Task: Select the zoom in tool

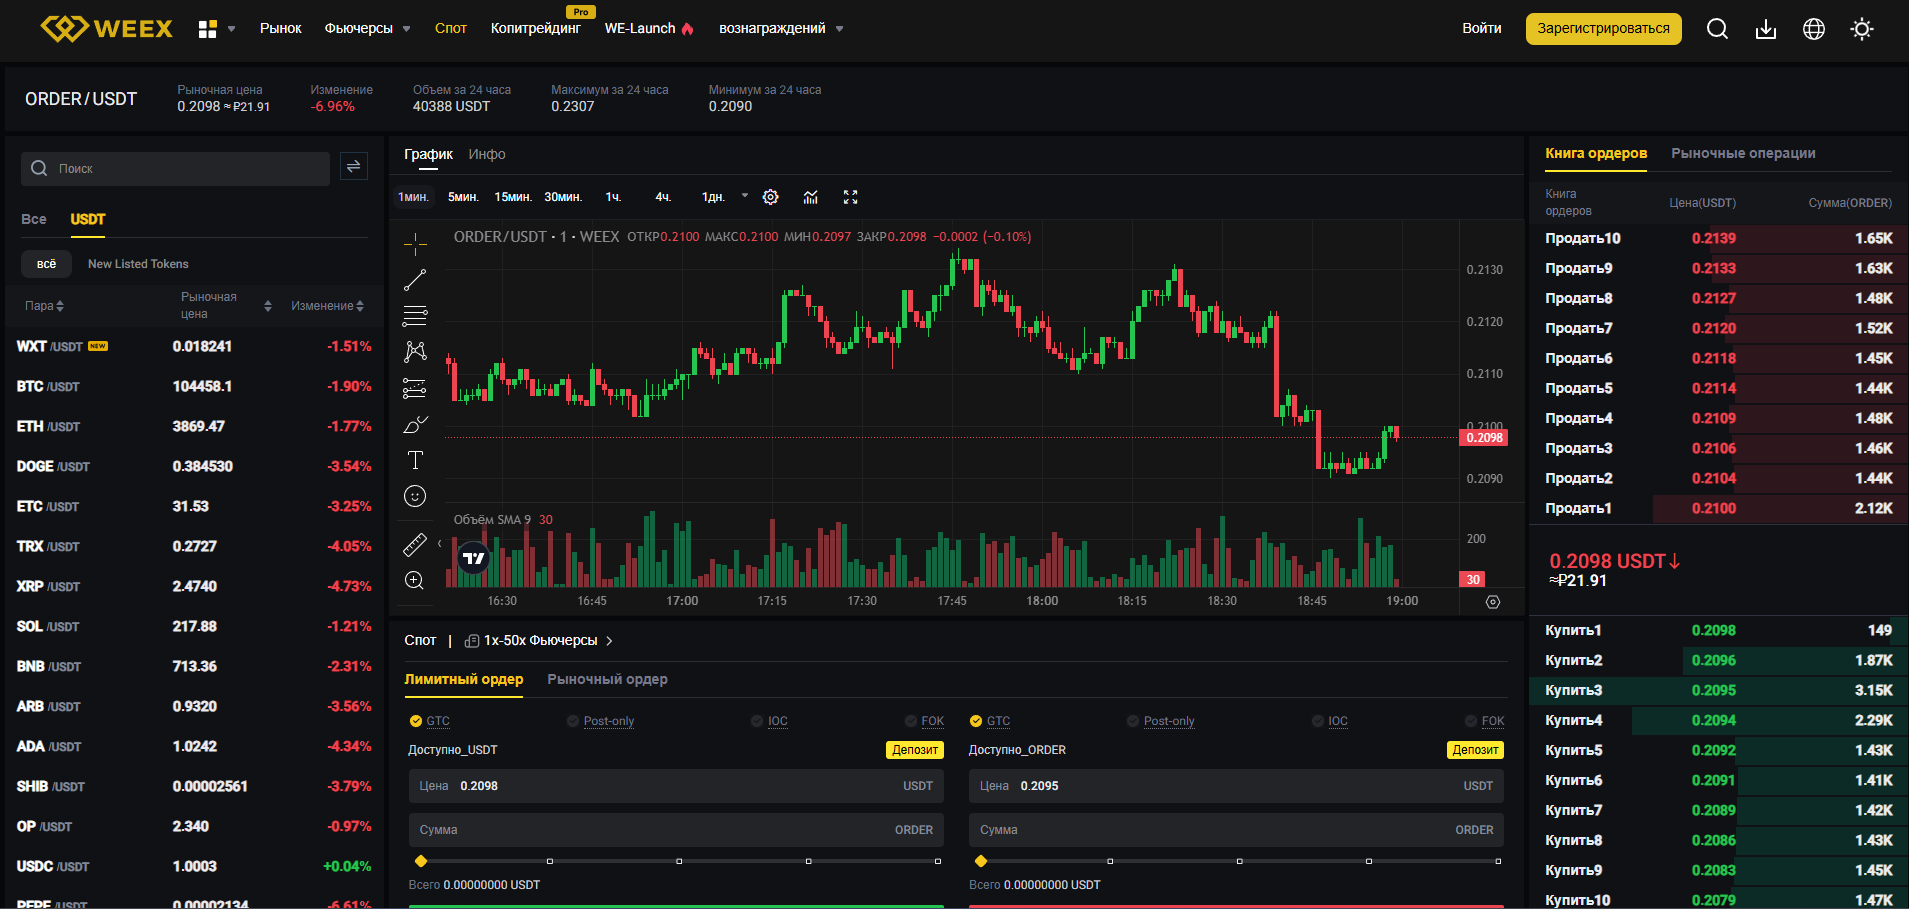Action: [x=415, y=581]
